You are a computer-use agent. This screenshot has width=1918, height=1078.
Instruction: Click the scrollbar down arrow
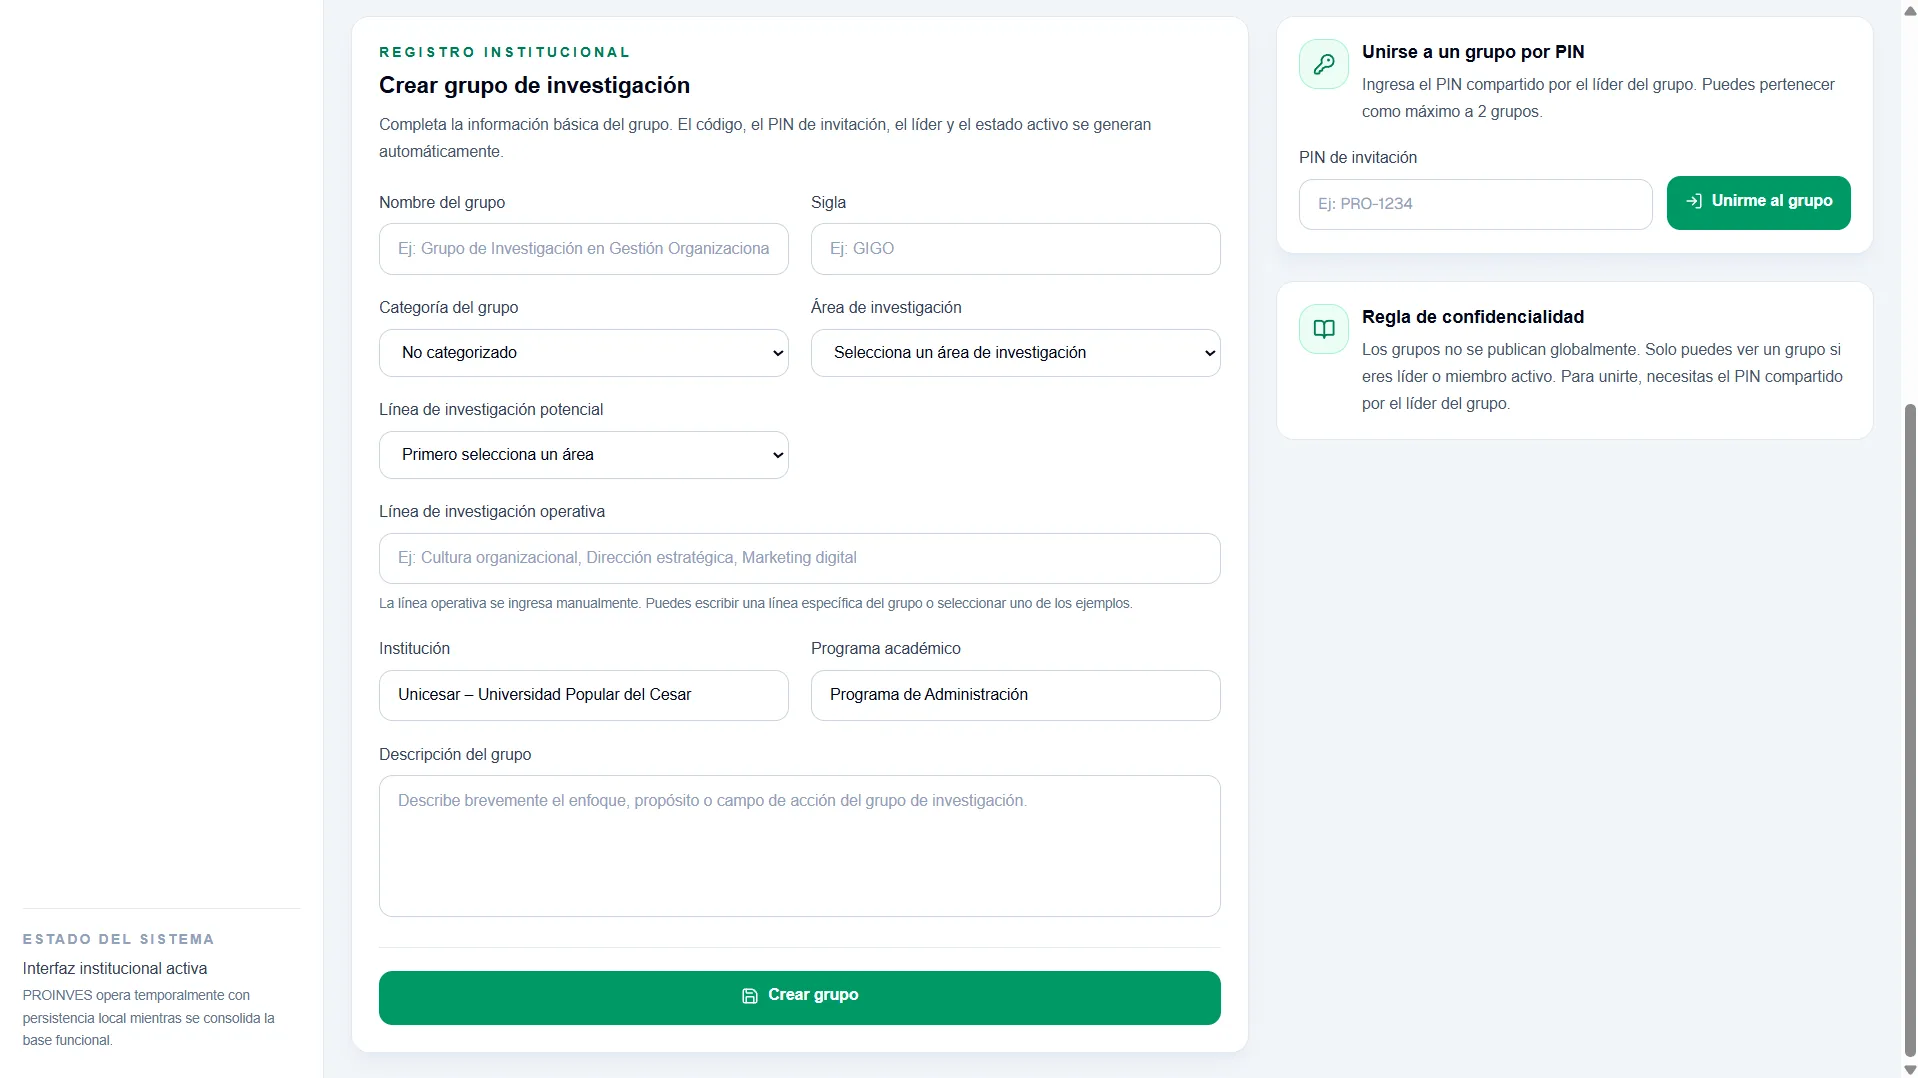(x=1910, y=1069)
